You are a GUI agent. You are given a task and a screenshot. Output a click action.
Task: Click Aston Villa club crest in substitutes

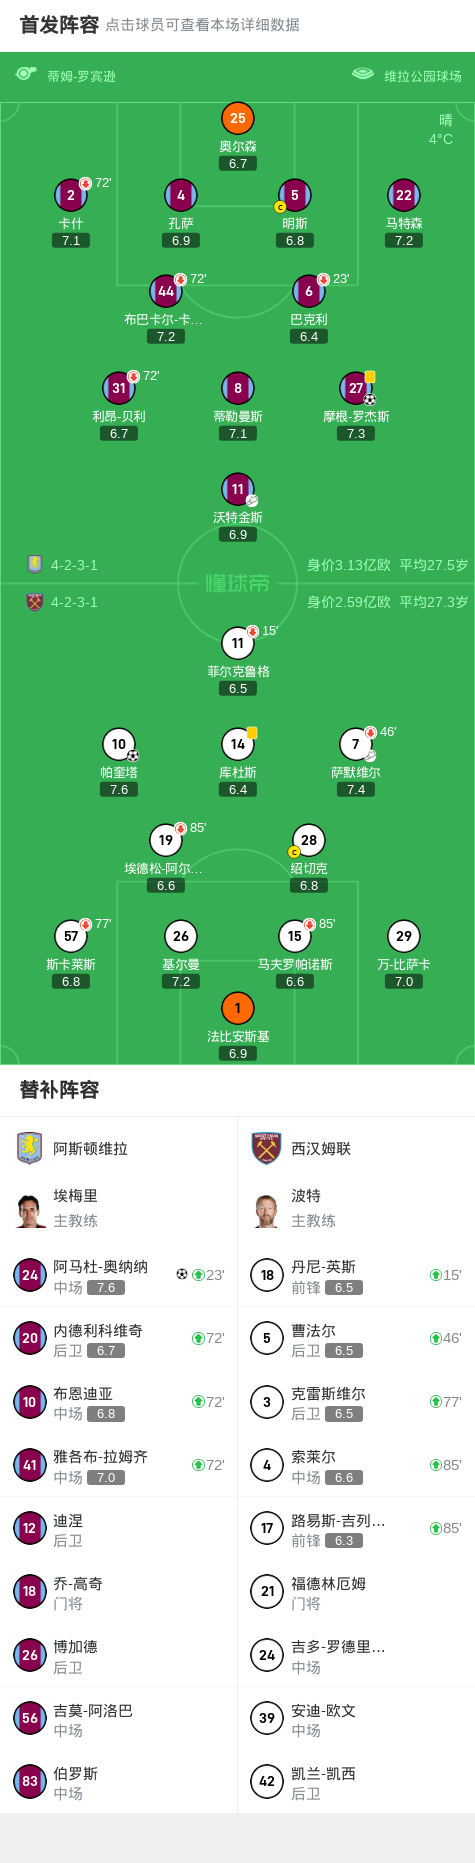pyautogui.click(x=30, y=1148)
